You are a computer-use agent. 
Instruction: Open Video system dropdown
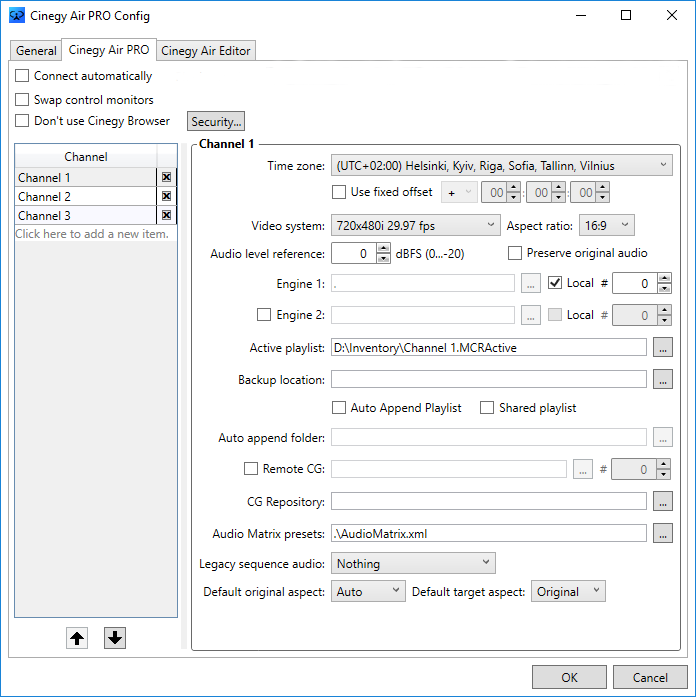pos(416,225)
